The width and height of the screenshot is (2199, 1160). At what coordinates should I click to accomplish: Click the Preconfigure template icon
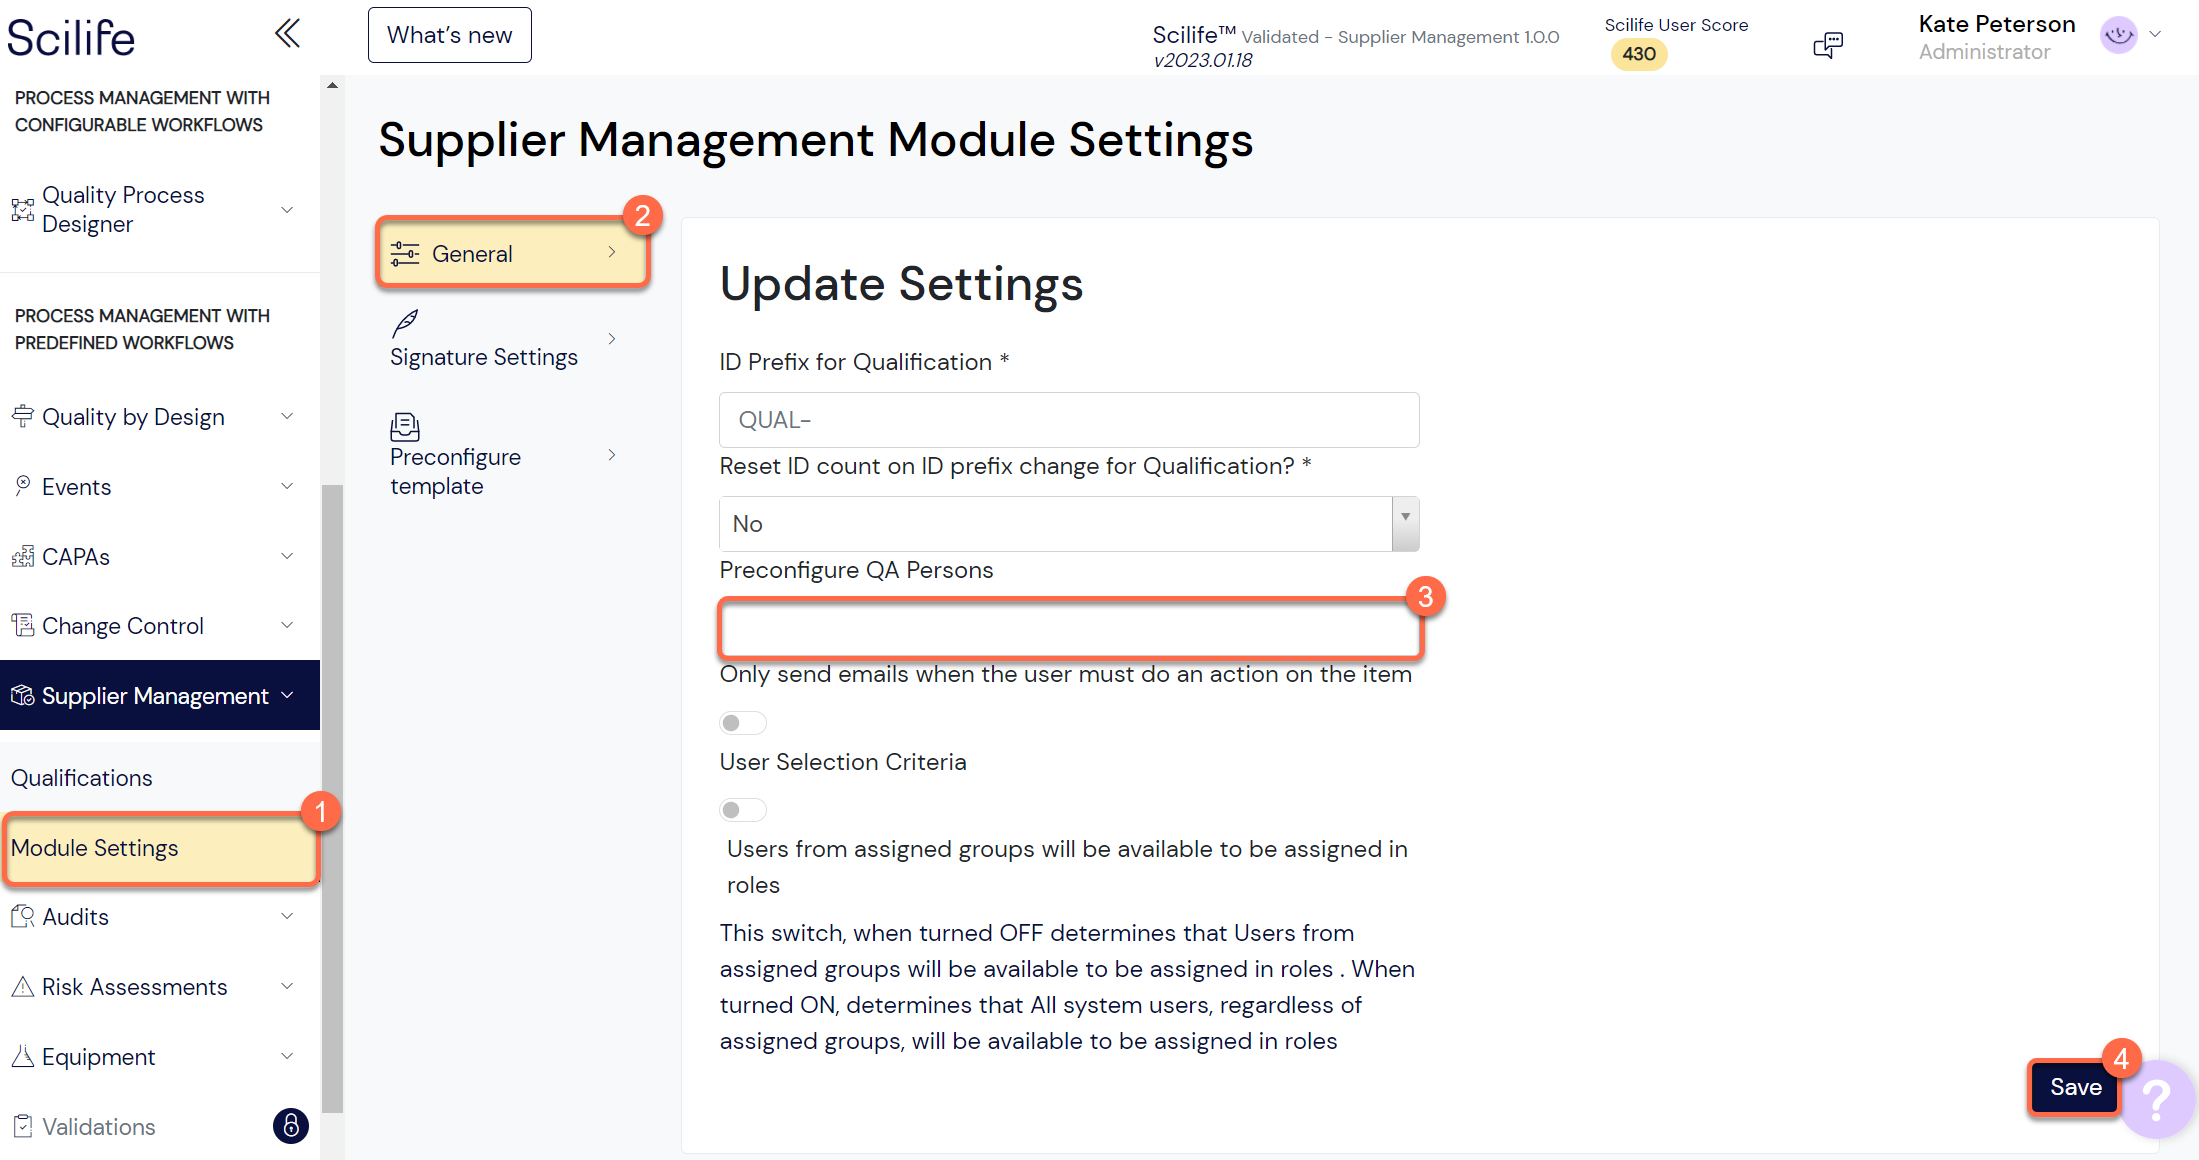pos(405,427)
